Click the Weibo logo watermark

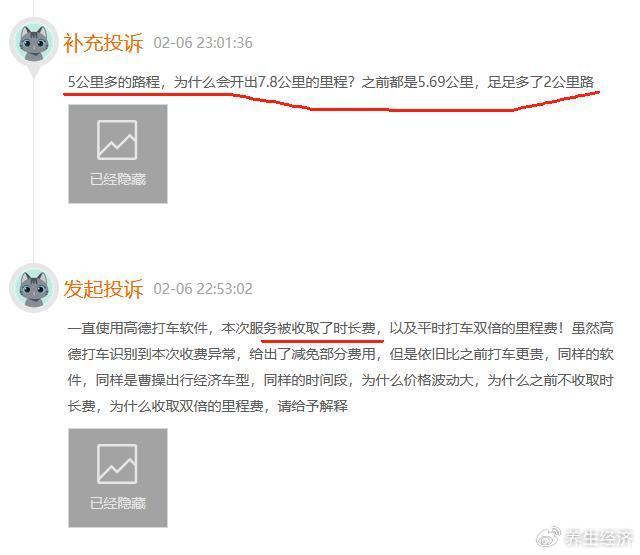click(x=548, y=537)
